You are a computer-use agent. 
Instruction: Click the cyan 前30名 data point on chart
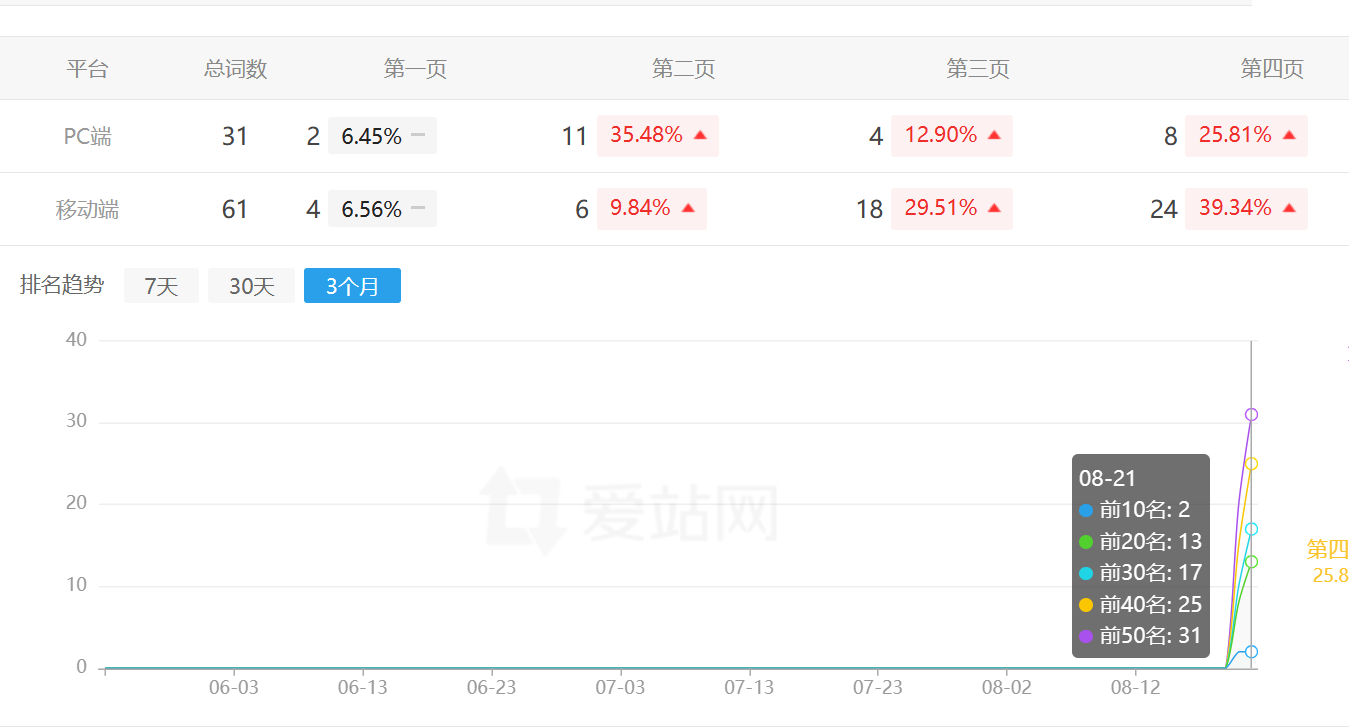click(x=1251, y=529)
